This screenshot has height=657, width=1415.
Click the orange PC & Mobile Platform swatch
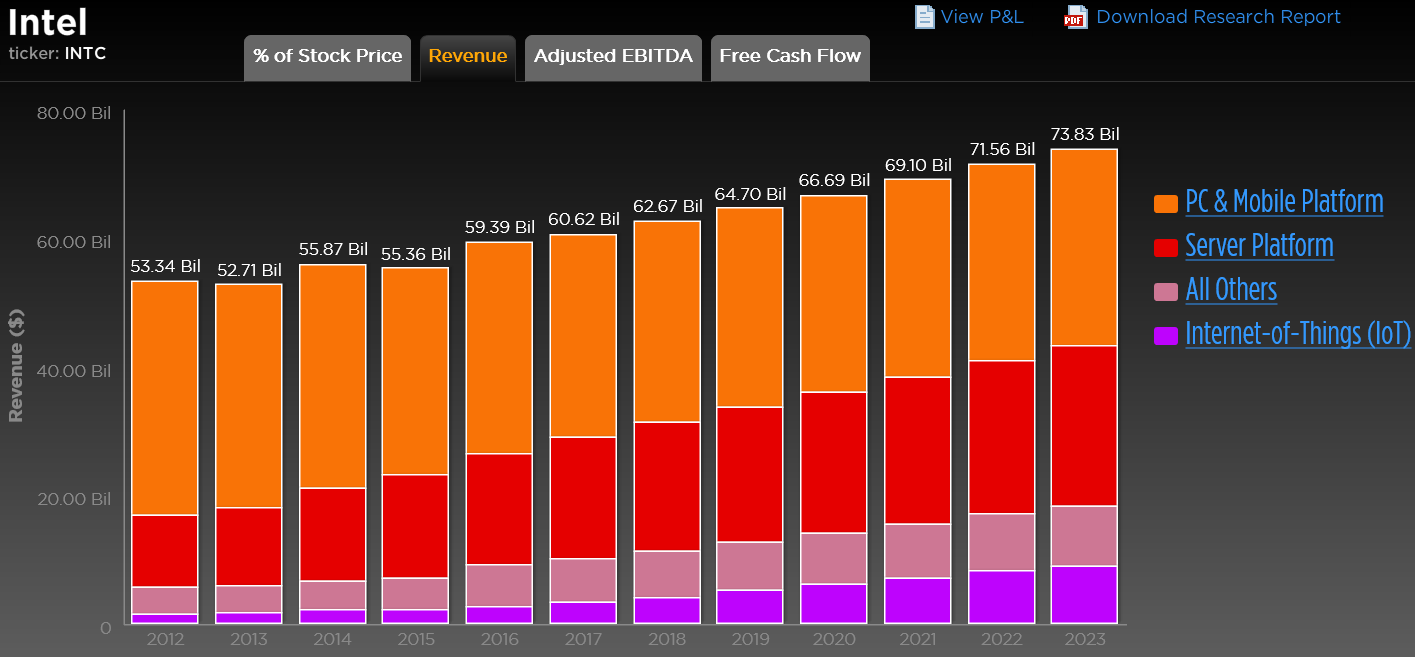(x=1166, y=204)
